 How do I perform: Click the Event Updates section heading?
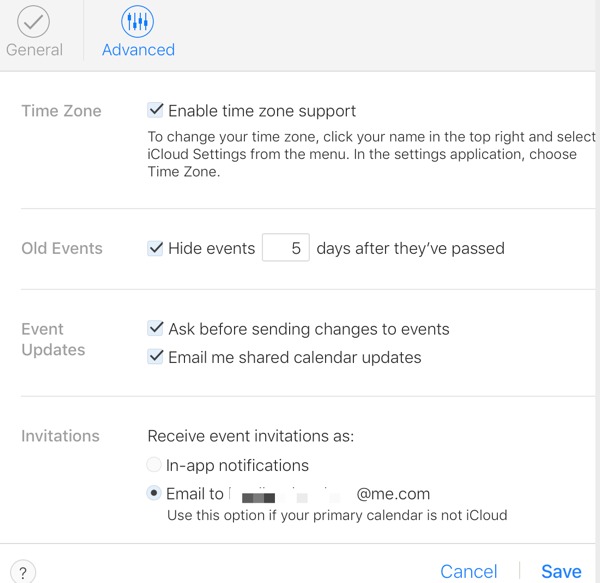click(53, 339)
